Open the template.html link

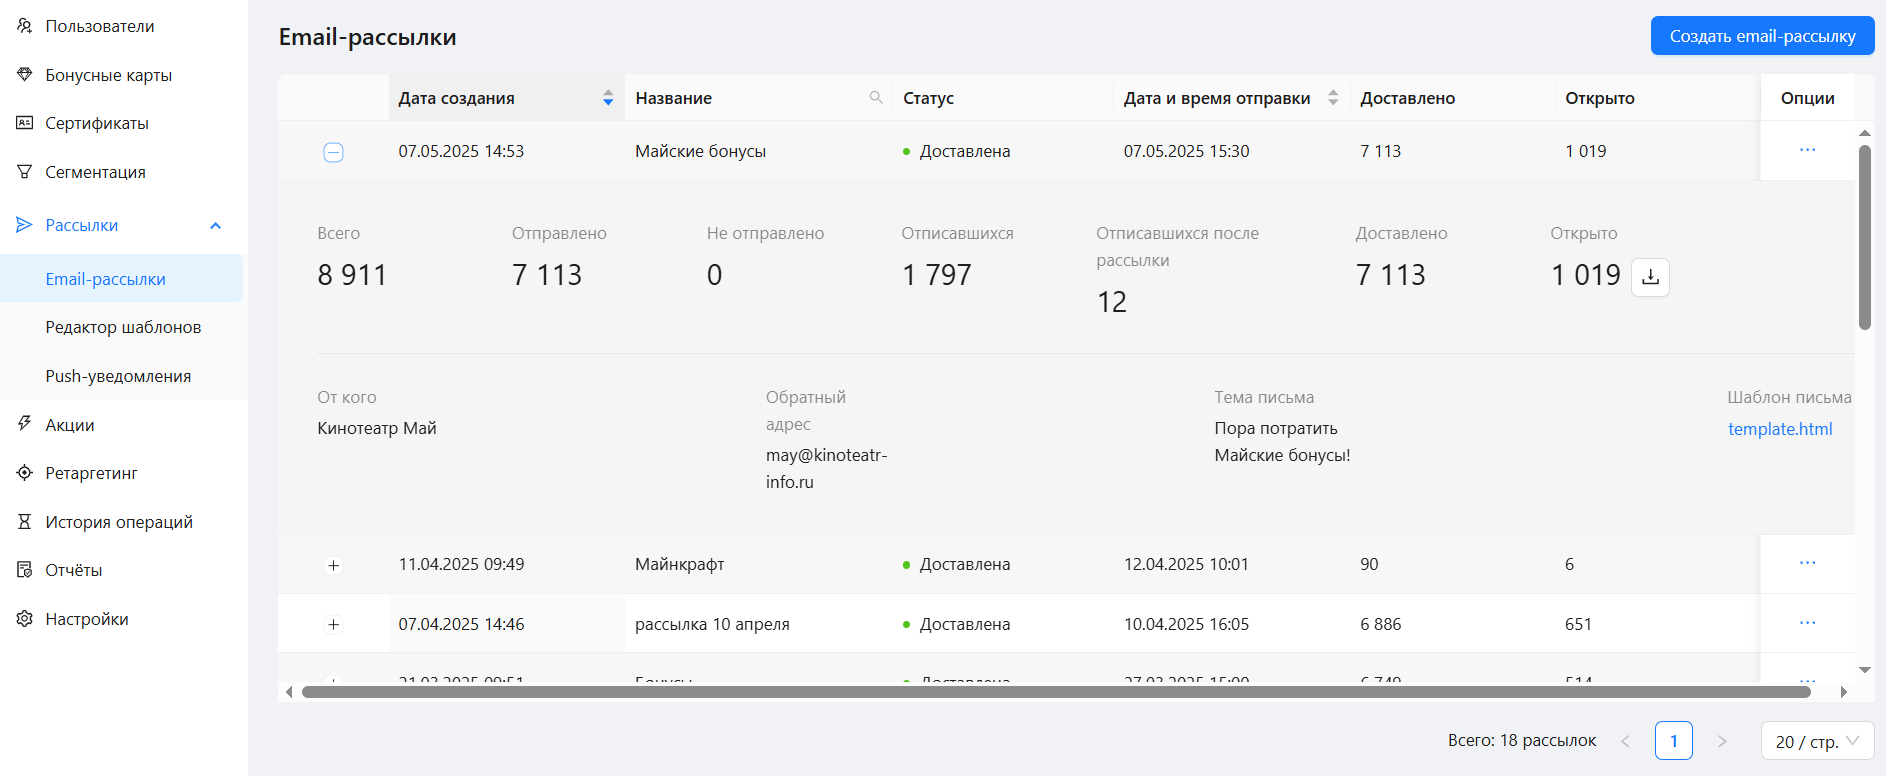click(1780, 429)
